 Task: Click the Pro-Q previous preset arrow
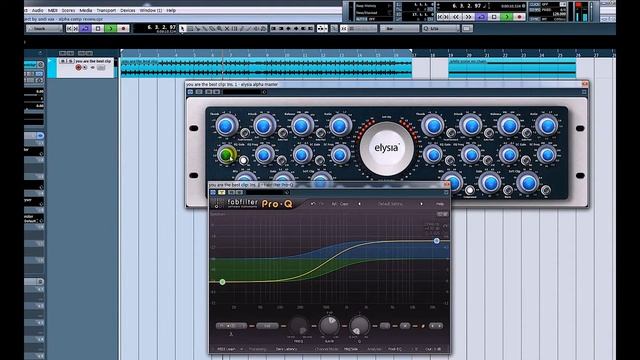[359, 204]
